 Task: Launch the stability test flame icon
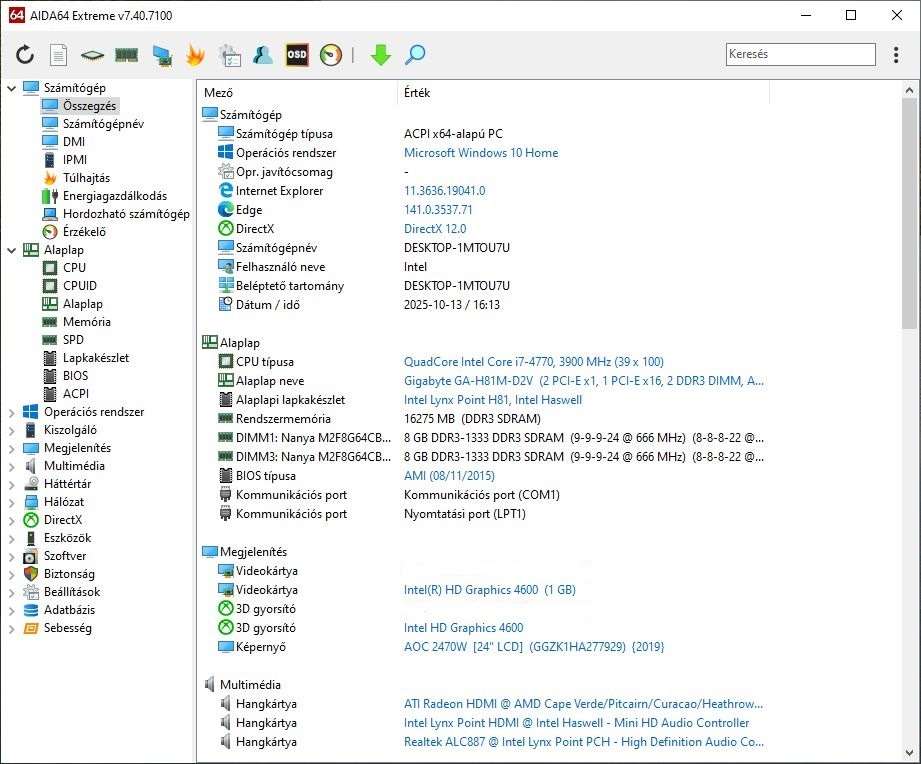[196, 55]
